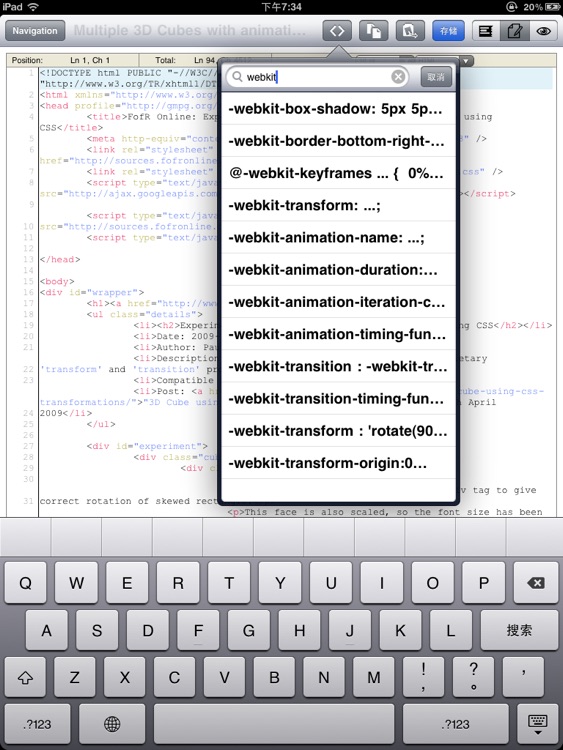Tap the blue save button
Screen dimensions: 563x750
[448, 31]
